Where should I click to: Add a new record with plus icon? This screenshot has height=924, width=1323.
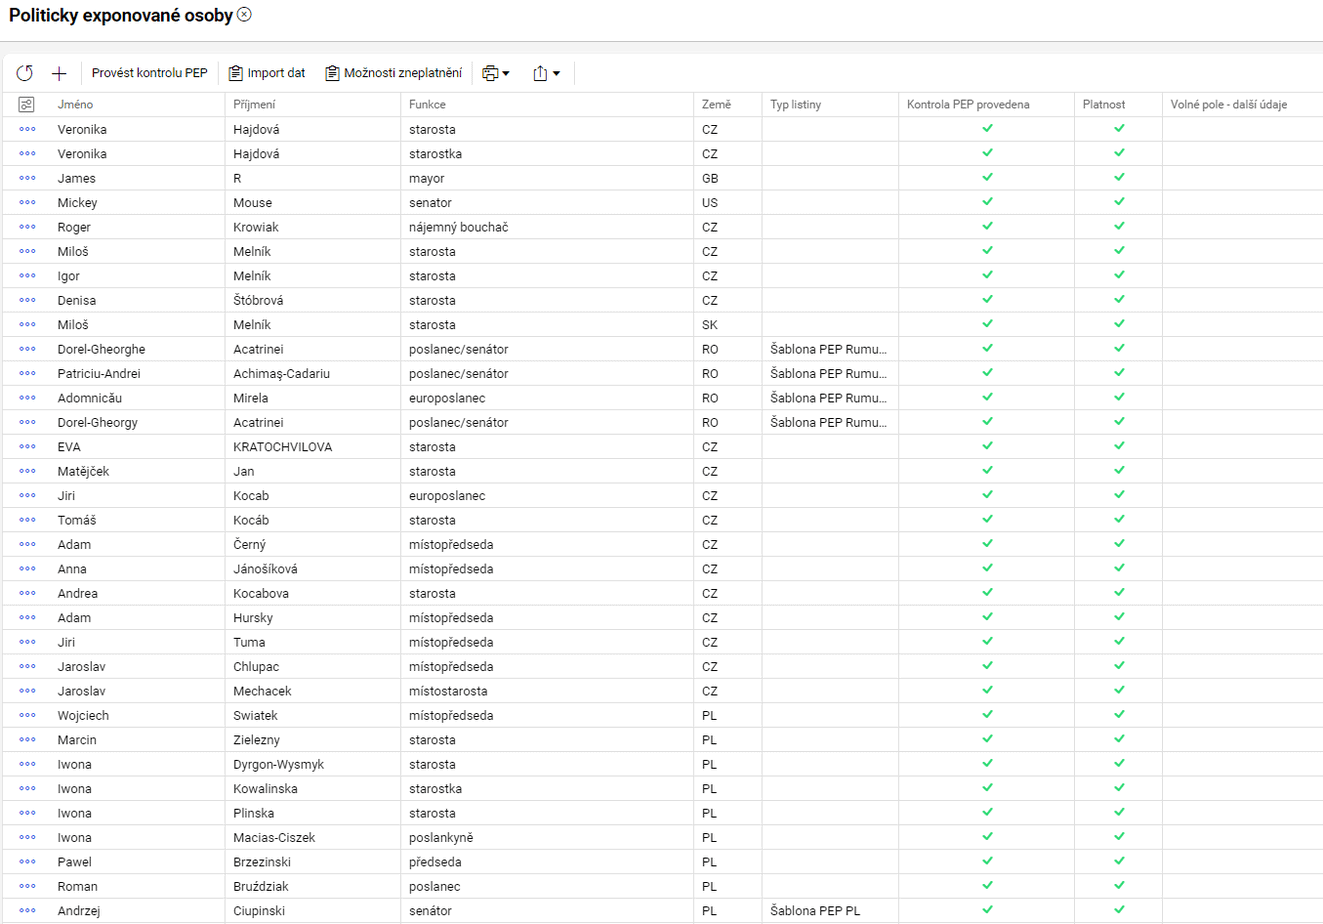59,73
